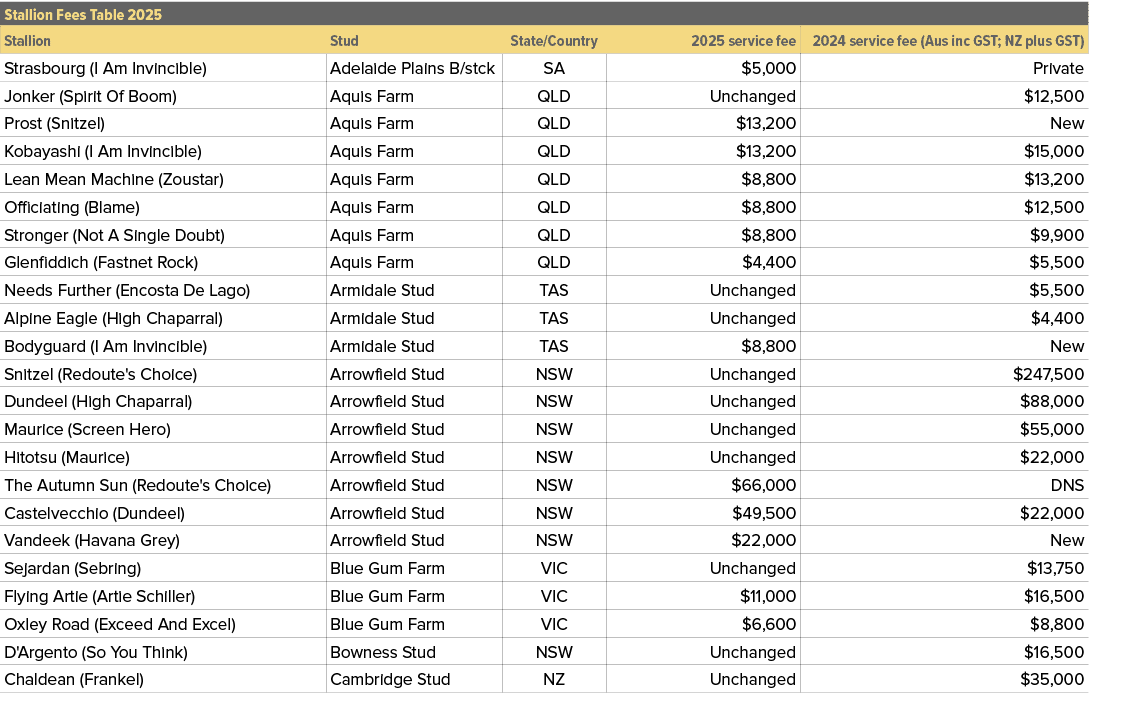Select the Stallion Fees Table 2025 title bar

(85, 14)
